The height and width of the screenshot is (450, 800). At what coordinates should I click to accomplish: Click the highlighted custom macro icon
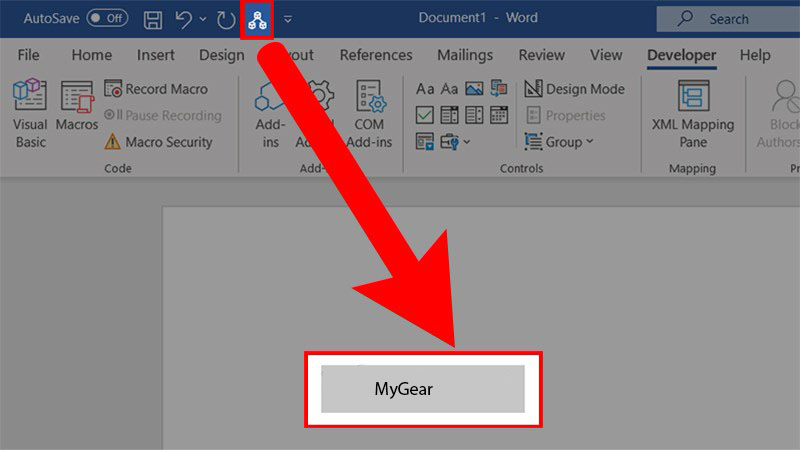[257, 19]
